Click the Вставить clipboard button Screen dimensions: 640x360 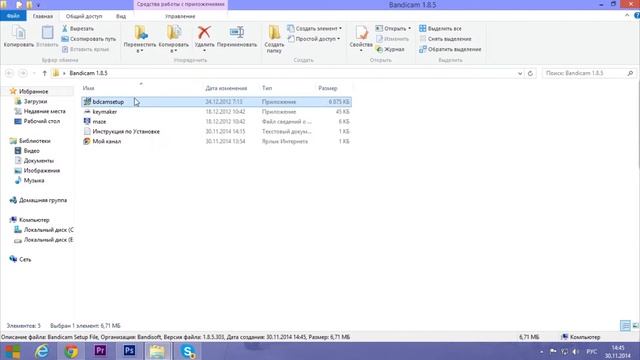point(47,36)
